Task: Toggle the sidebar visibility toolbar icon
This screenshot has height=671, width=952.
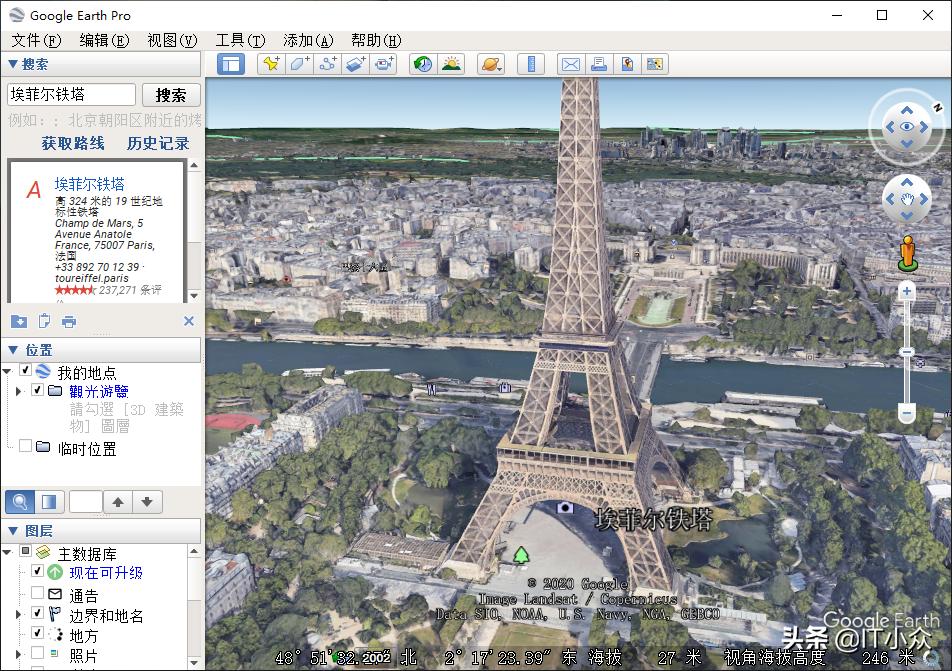Action: click(231, 64)
